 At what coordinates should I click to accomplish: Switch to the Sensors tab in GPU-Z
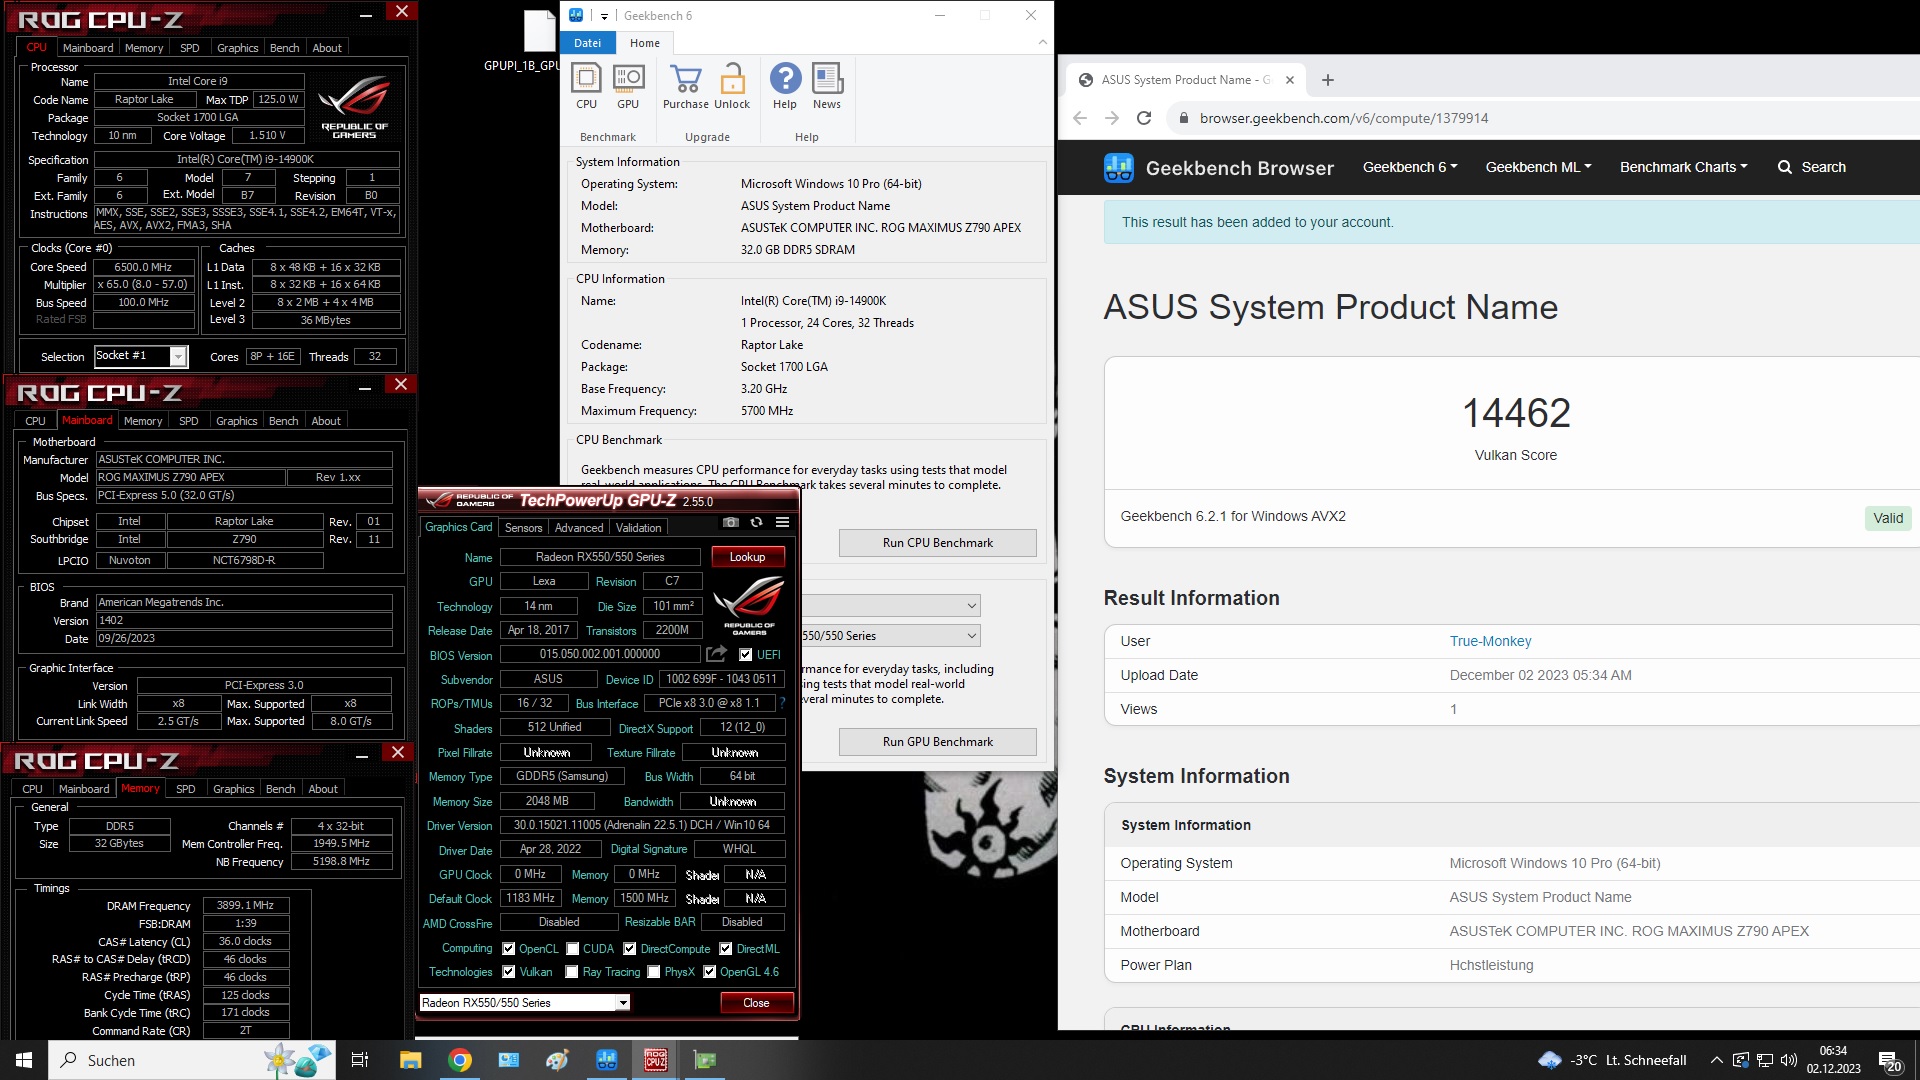(524, 528)
